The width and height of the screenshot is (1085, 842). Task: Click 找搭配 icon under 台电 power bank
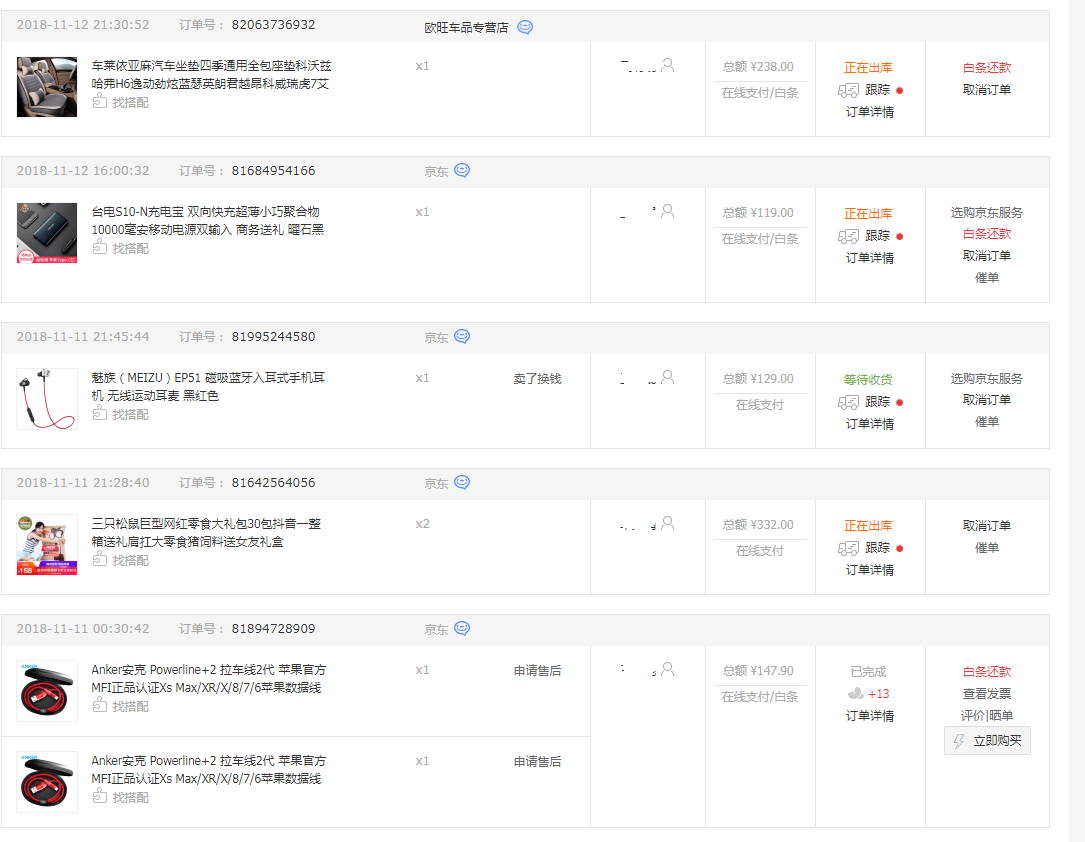(x=100, y=248)
